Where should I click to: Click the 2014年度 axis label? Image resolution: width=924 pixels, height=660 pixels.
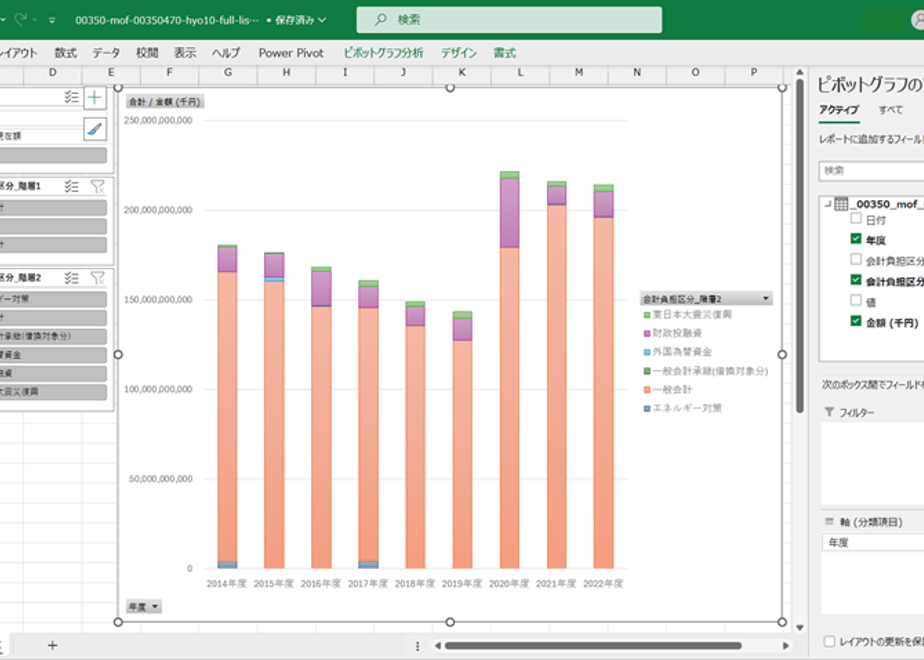[x=226, y=583]
